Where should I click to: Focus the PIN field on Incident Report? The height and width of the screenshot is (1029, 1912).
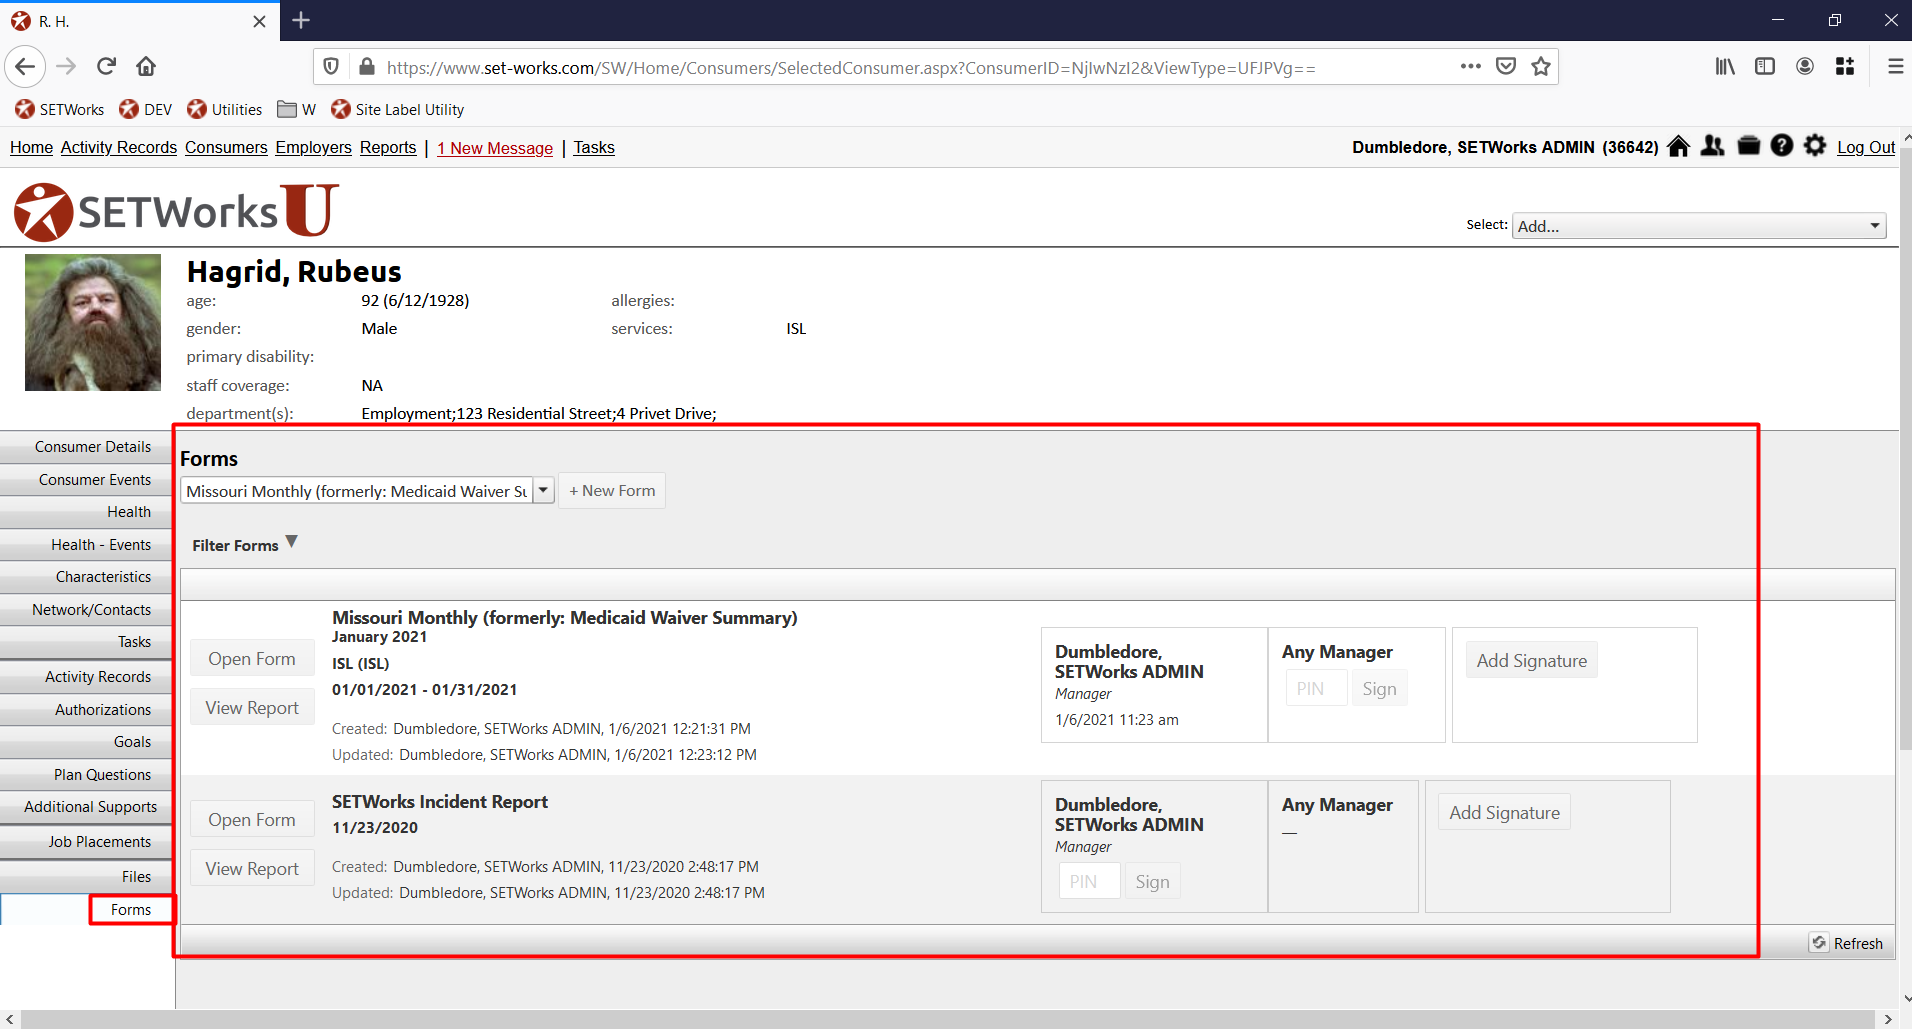1089,882
